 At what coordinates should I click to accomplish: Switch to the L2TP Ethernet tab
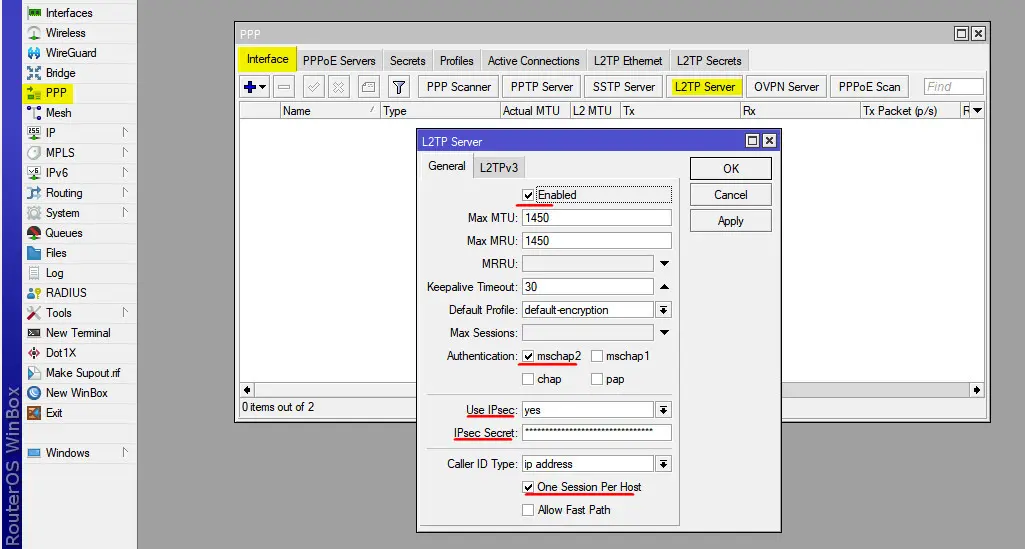[628, 61]
